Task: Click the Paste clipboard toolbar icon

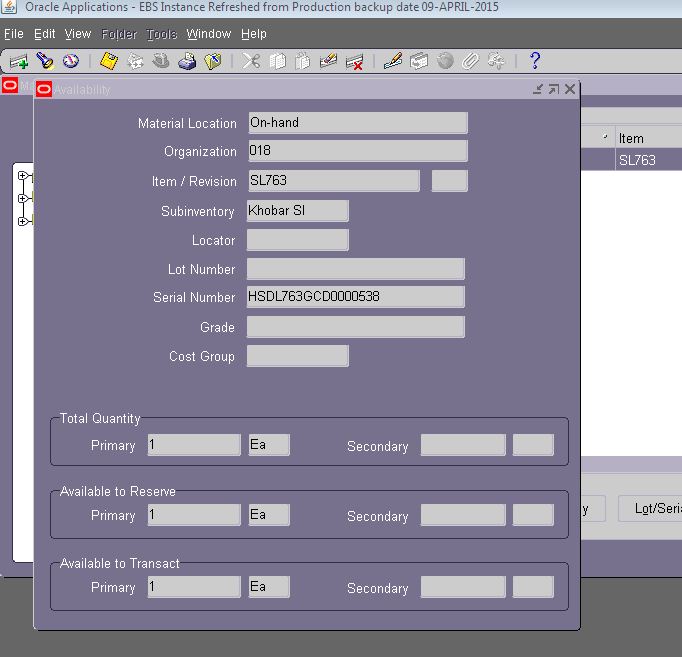Action: point(303,61)
